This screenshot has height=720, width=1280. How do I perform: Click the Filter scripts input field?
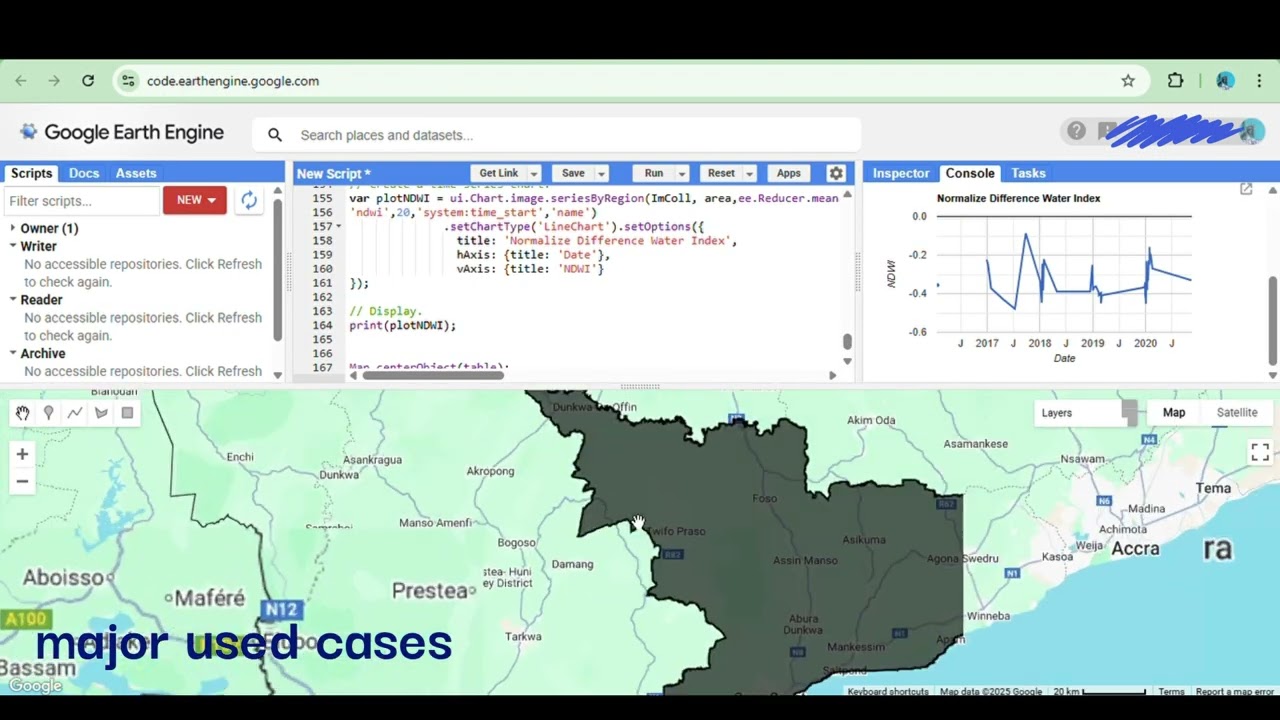[x=82, y=200]
